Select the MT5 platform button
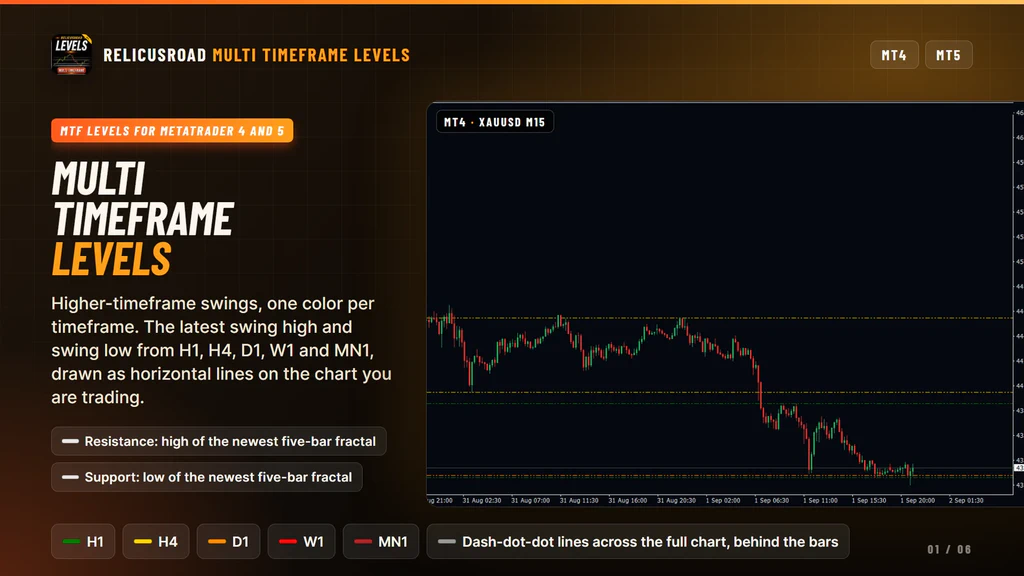This screenshot has height=576, width=1024. pos(948,55)
